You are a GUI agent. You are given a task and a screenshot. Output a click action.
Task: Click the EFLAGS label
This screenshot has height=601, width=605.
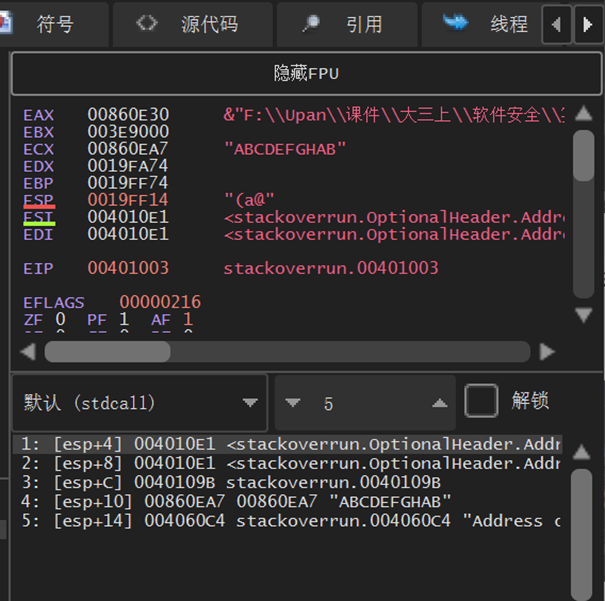coord(54,303)
